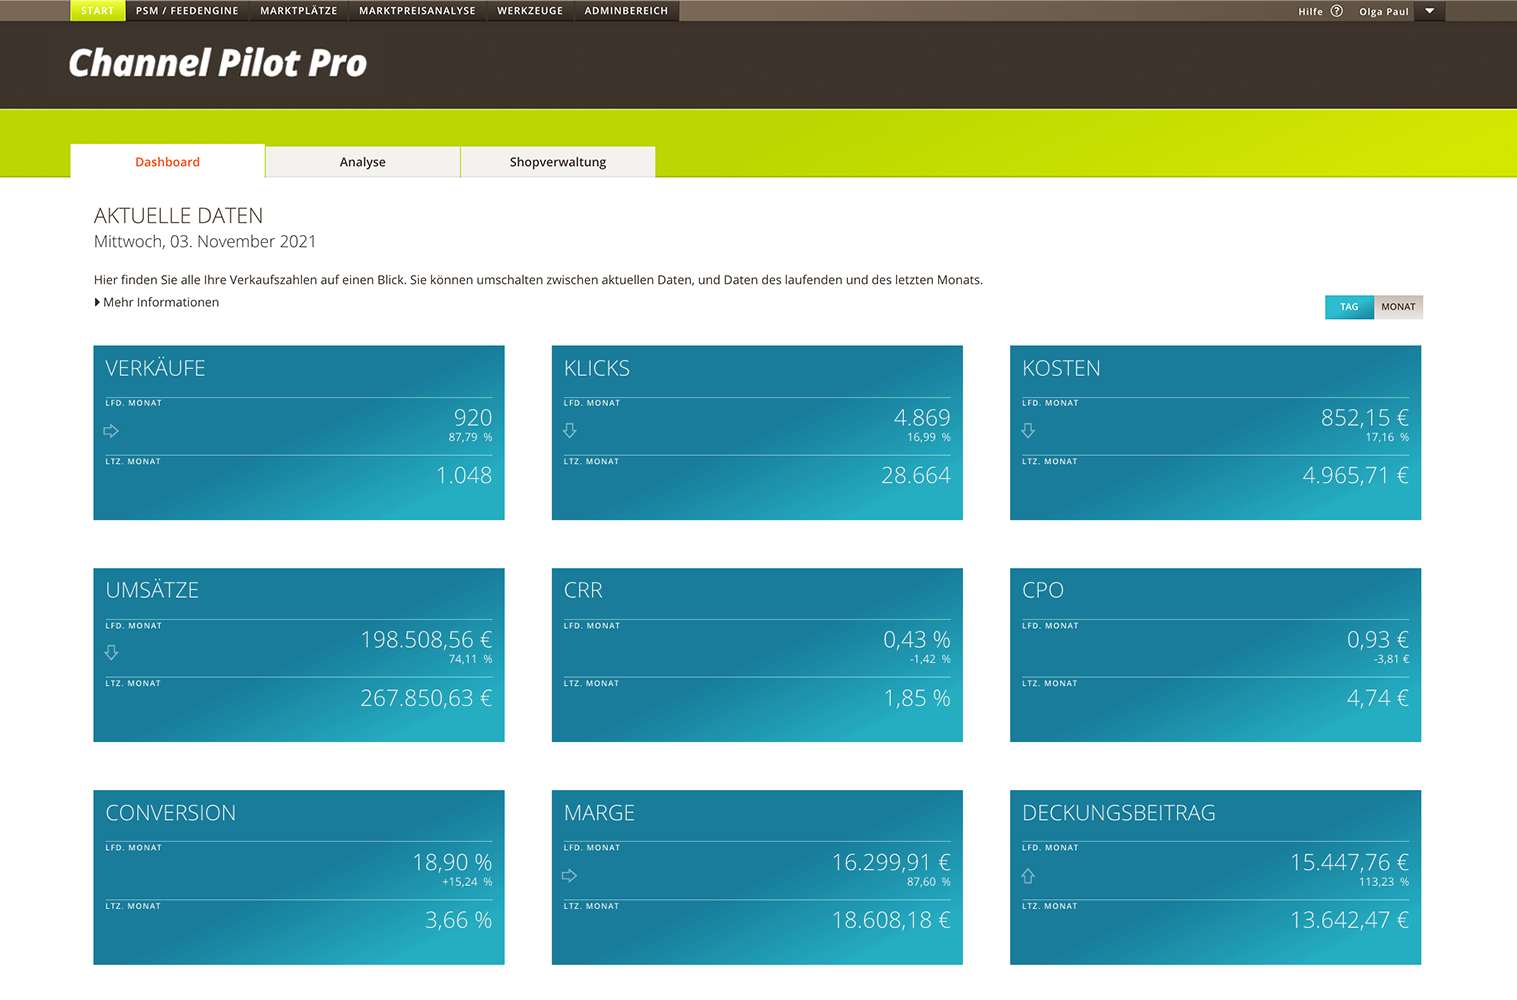Open the Olga Paul user dropdown arrow
The width and height of the screenshot is (1517, 1000).
[1430, 11]
